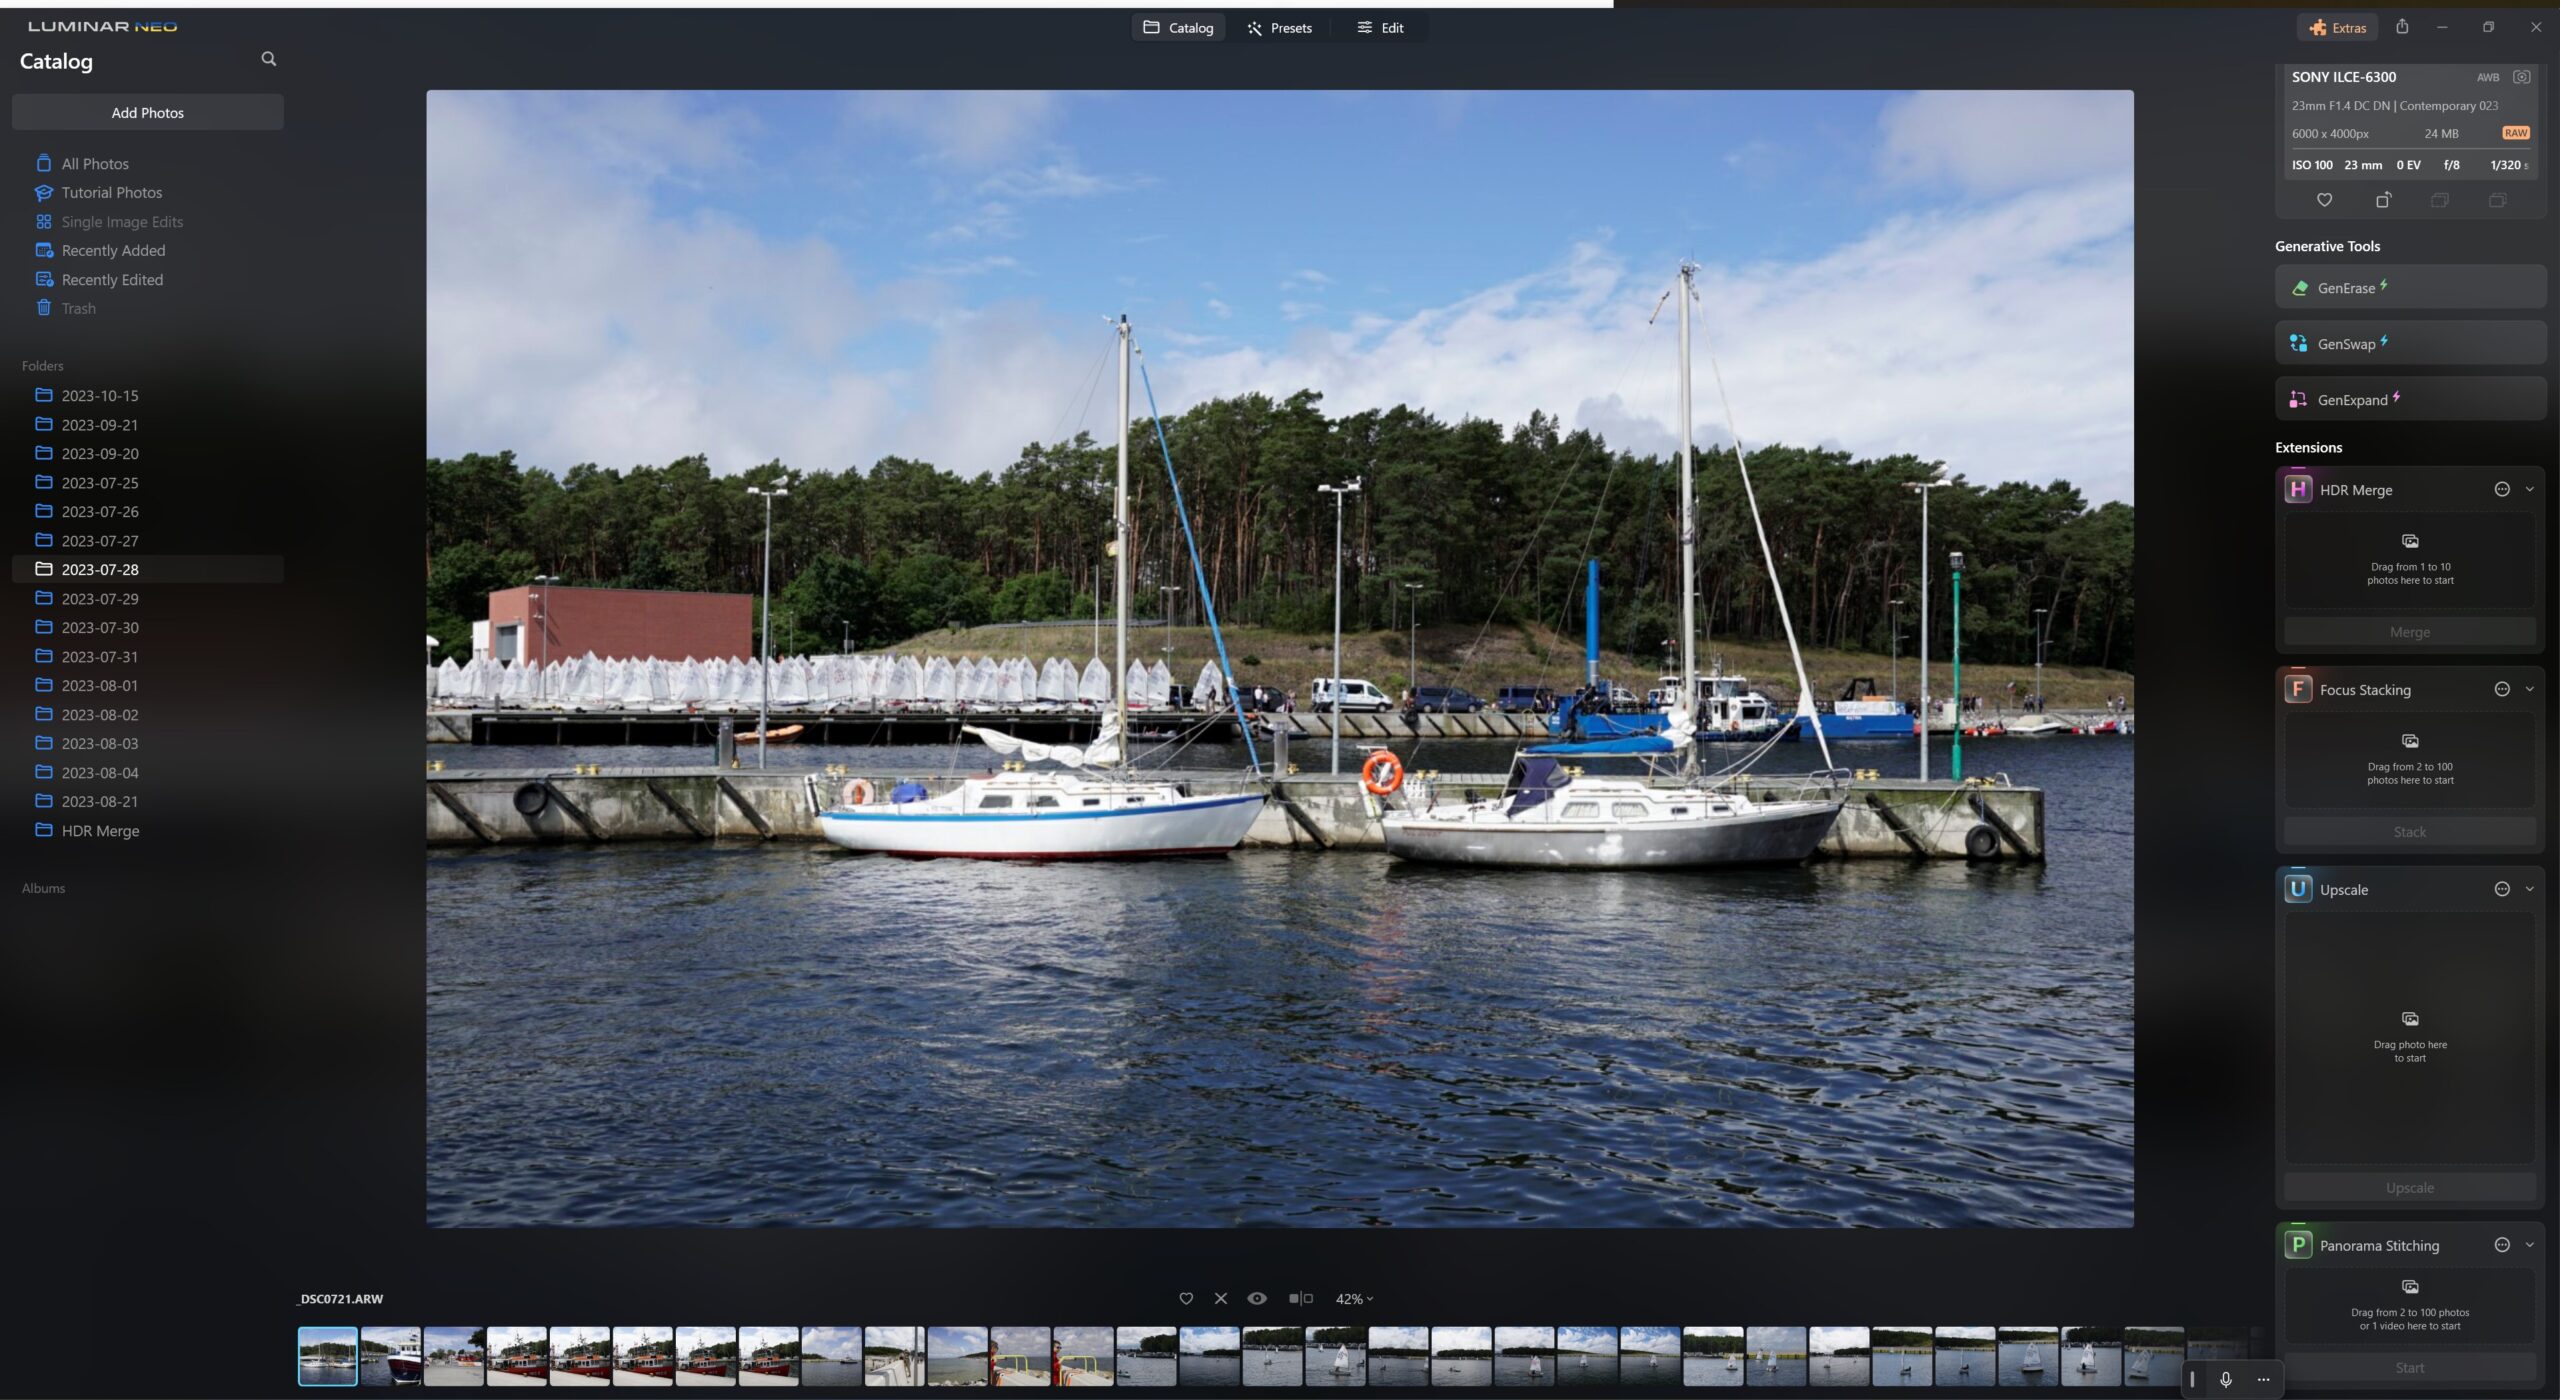Collapse the Focus Stacking panel chevron
The height and width of the screenshot is (1400, 2560).
click(2530, 689)
